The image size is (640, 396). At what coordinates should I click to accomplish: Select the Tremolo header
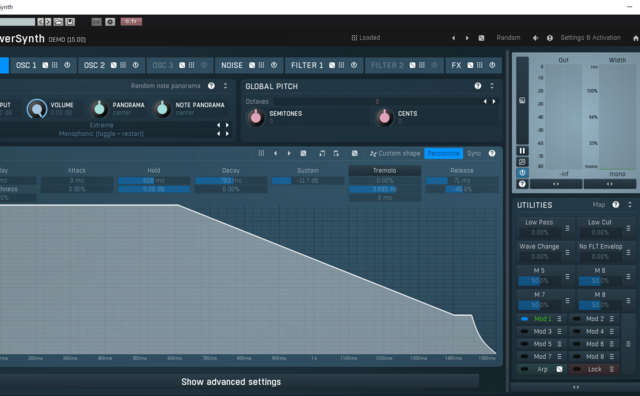[384, 170]
